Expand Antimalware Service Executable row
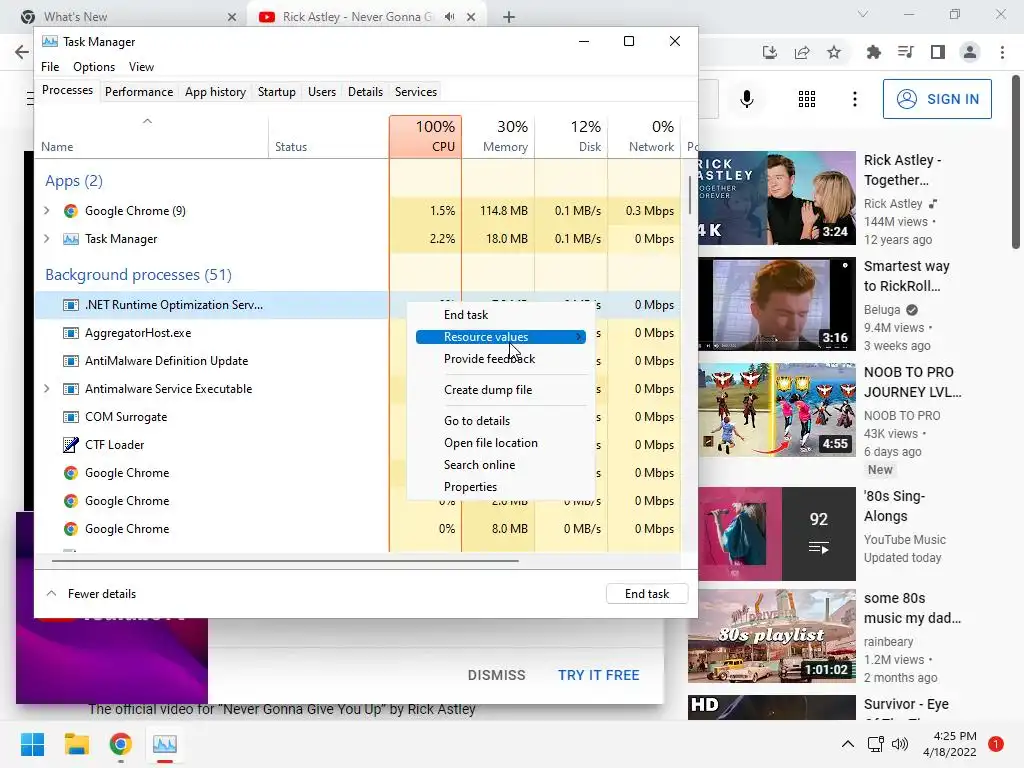 pyautogui.click(x=46, y=389)
